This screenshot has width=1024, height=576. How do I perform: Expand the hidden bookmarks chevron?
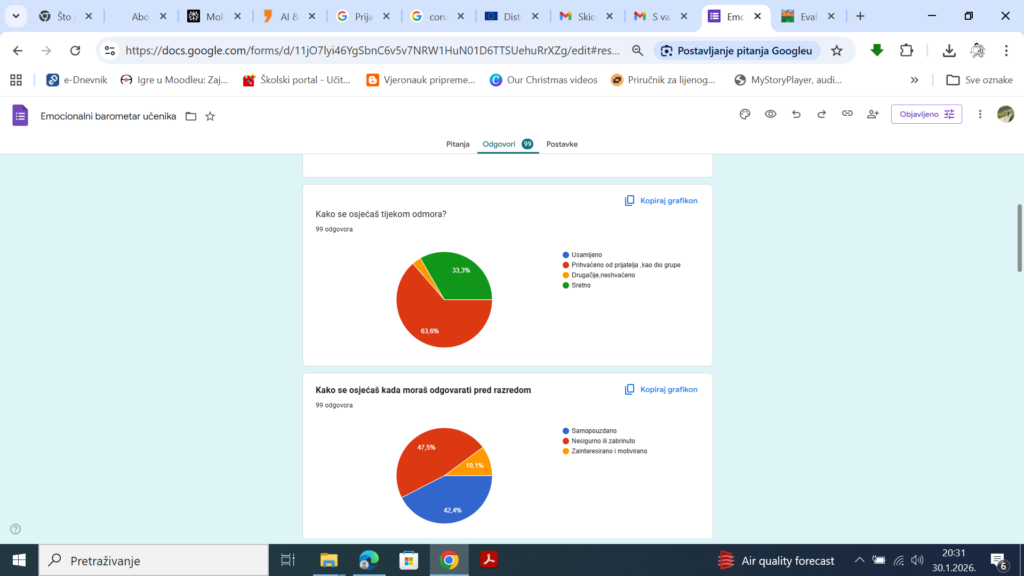tap(914, 80)
